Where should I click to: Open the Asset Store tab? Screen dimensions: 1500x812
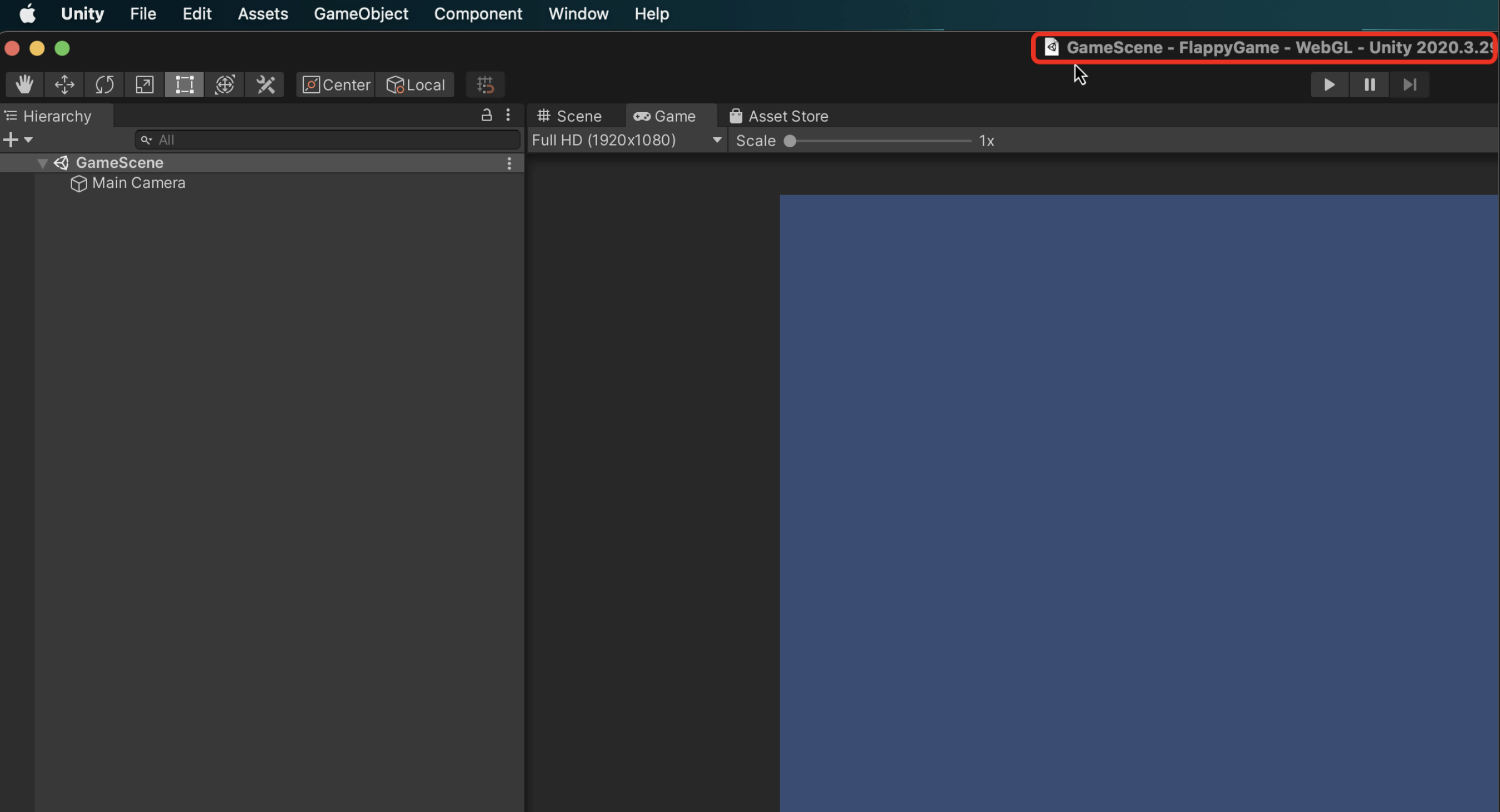779,116
